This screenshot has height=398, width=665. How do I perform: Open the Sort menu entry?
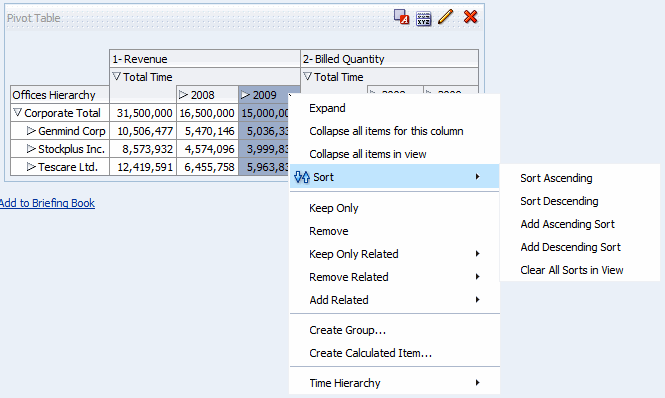(394, 177)
